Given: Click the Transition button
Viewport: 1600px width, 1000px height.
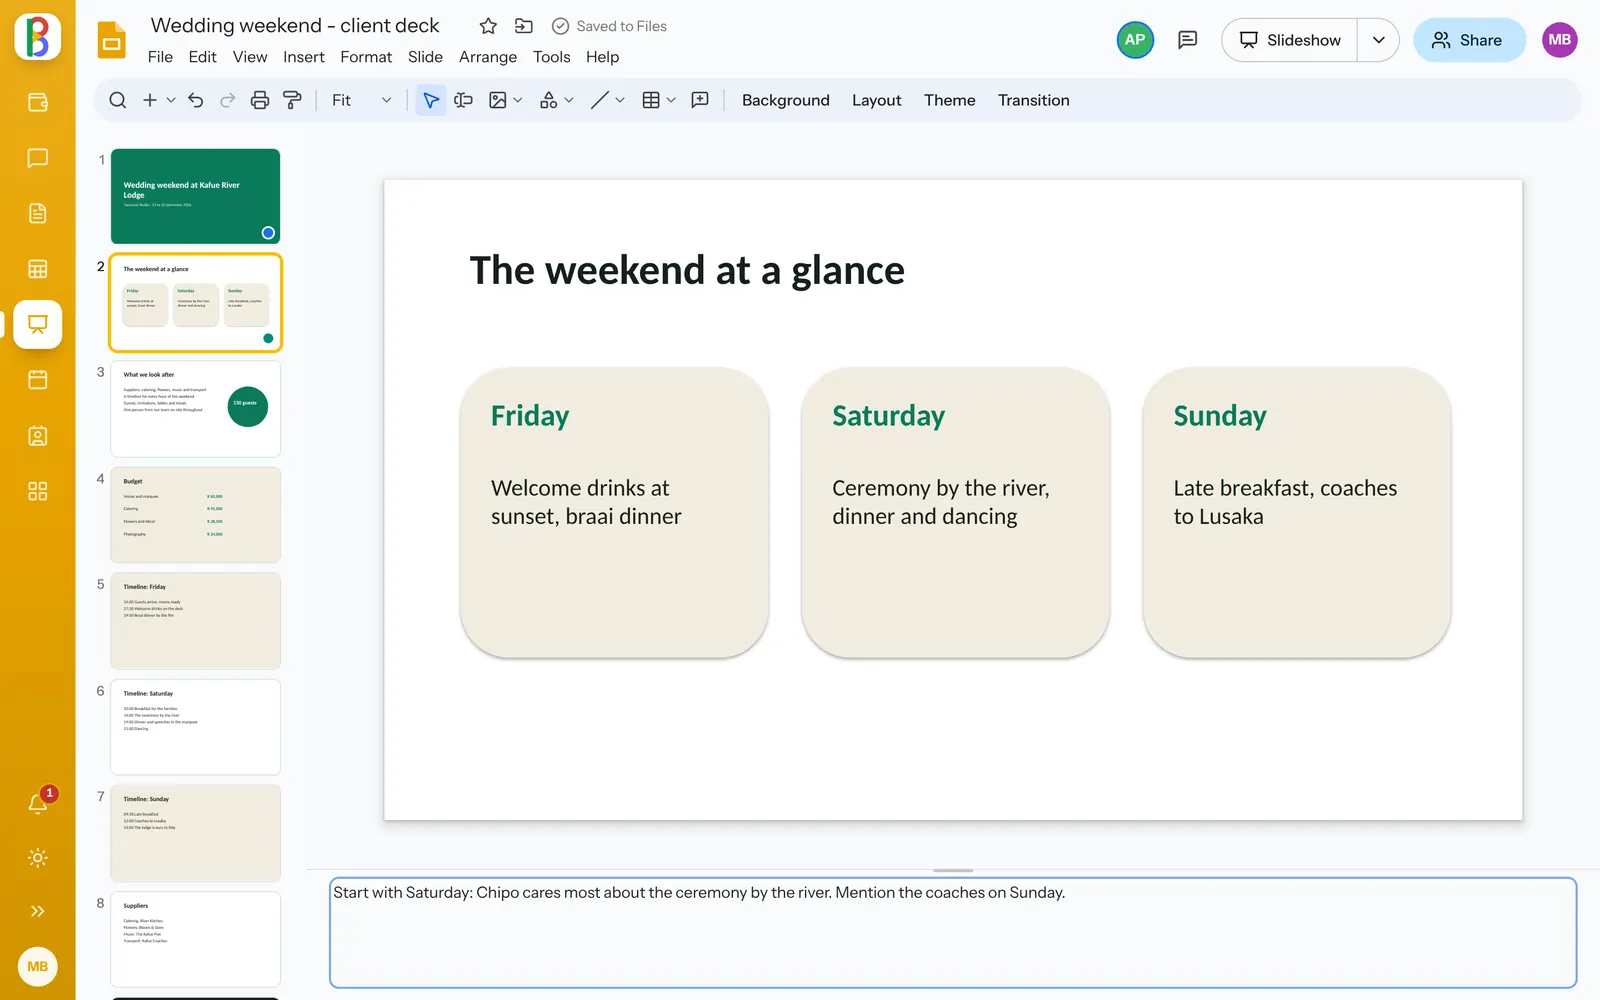Looking at the screenshot, I should click(1033, 100).
